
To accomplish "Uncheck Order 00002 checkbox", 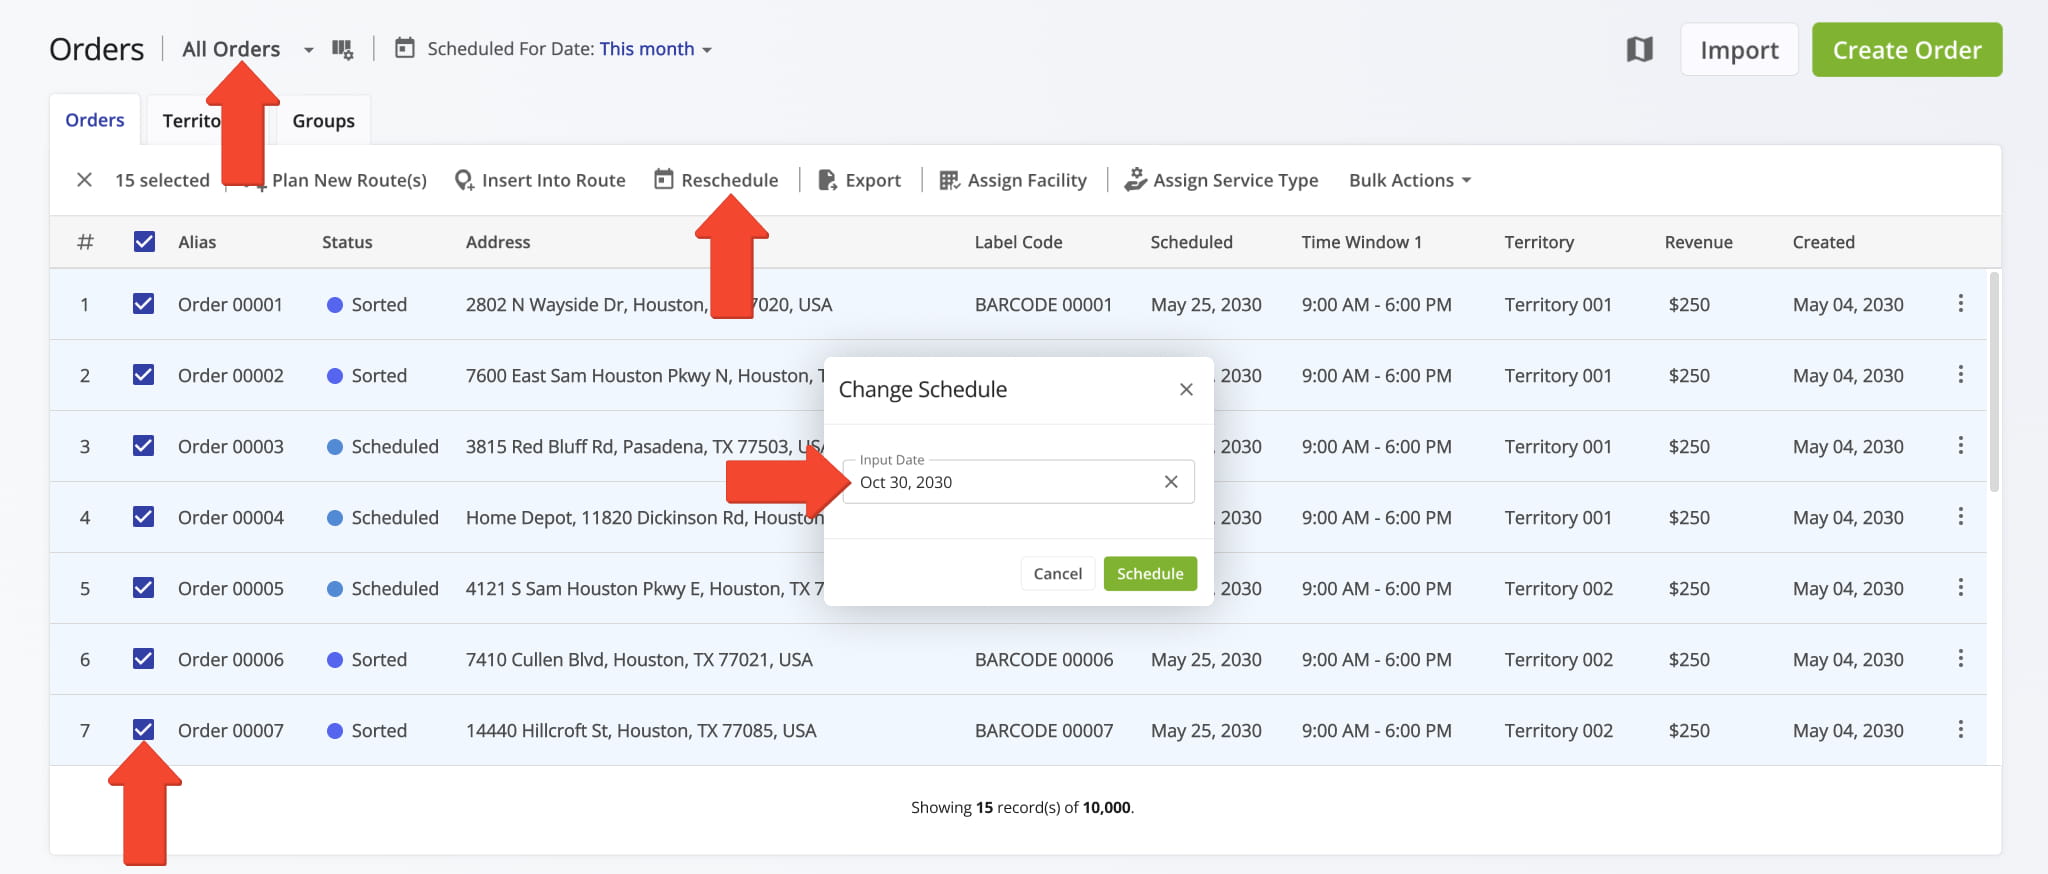I will coord(144,374).
